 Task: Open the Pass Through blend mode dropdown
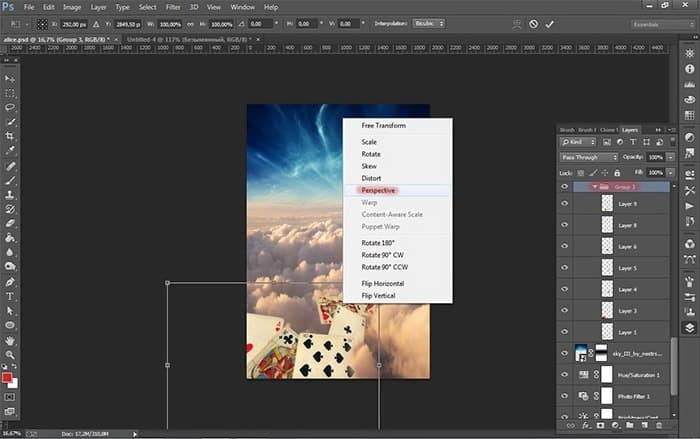588,157
